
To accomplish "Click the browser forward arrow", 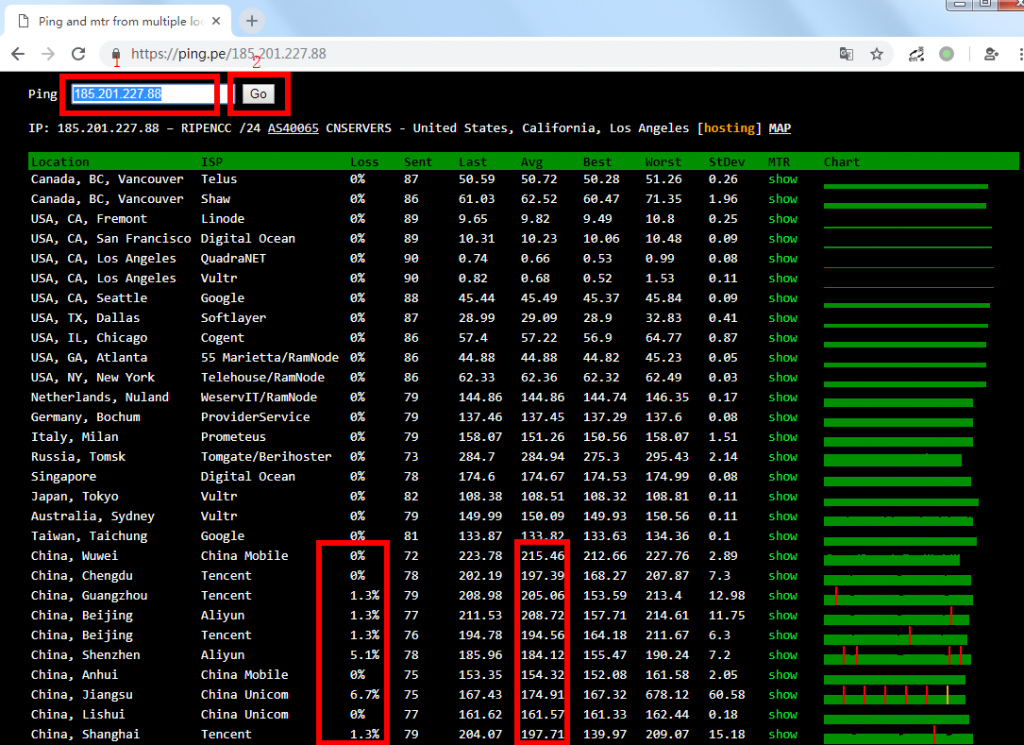I will (48, 54).
